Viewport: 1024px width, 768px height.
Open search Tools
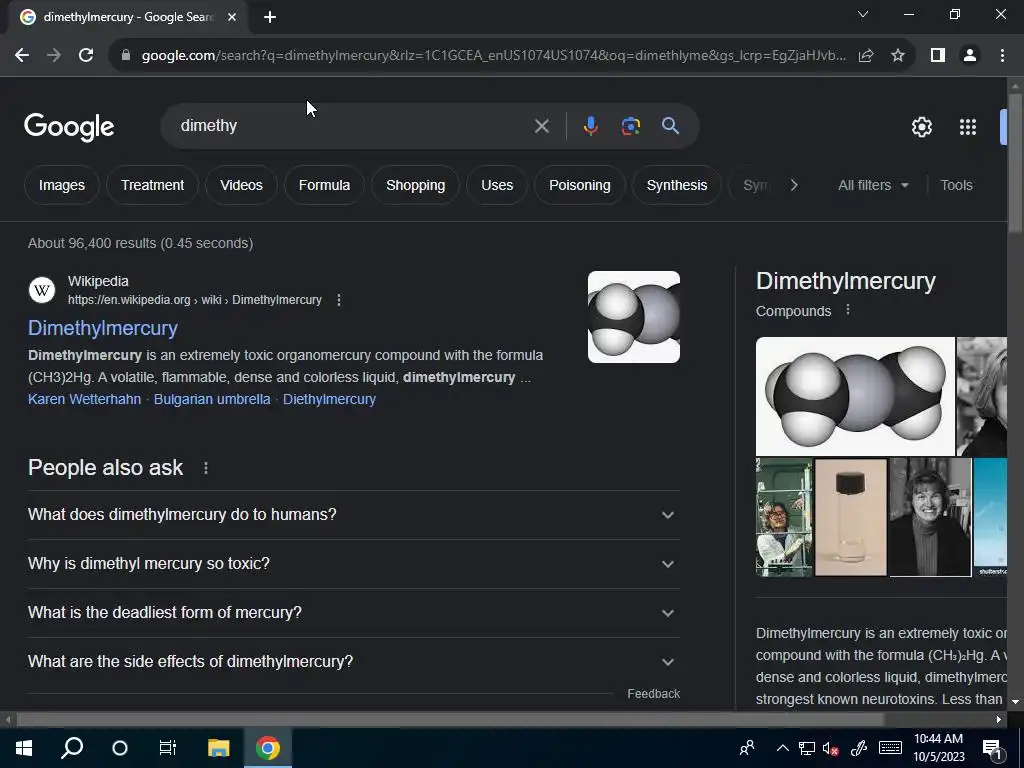coord(956,185)
